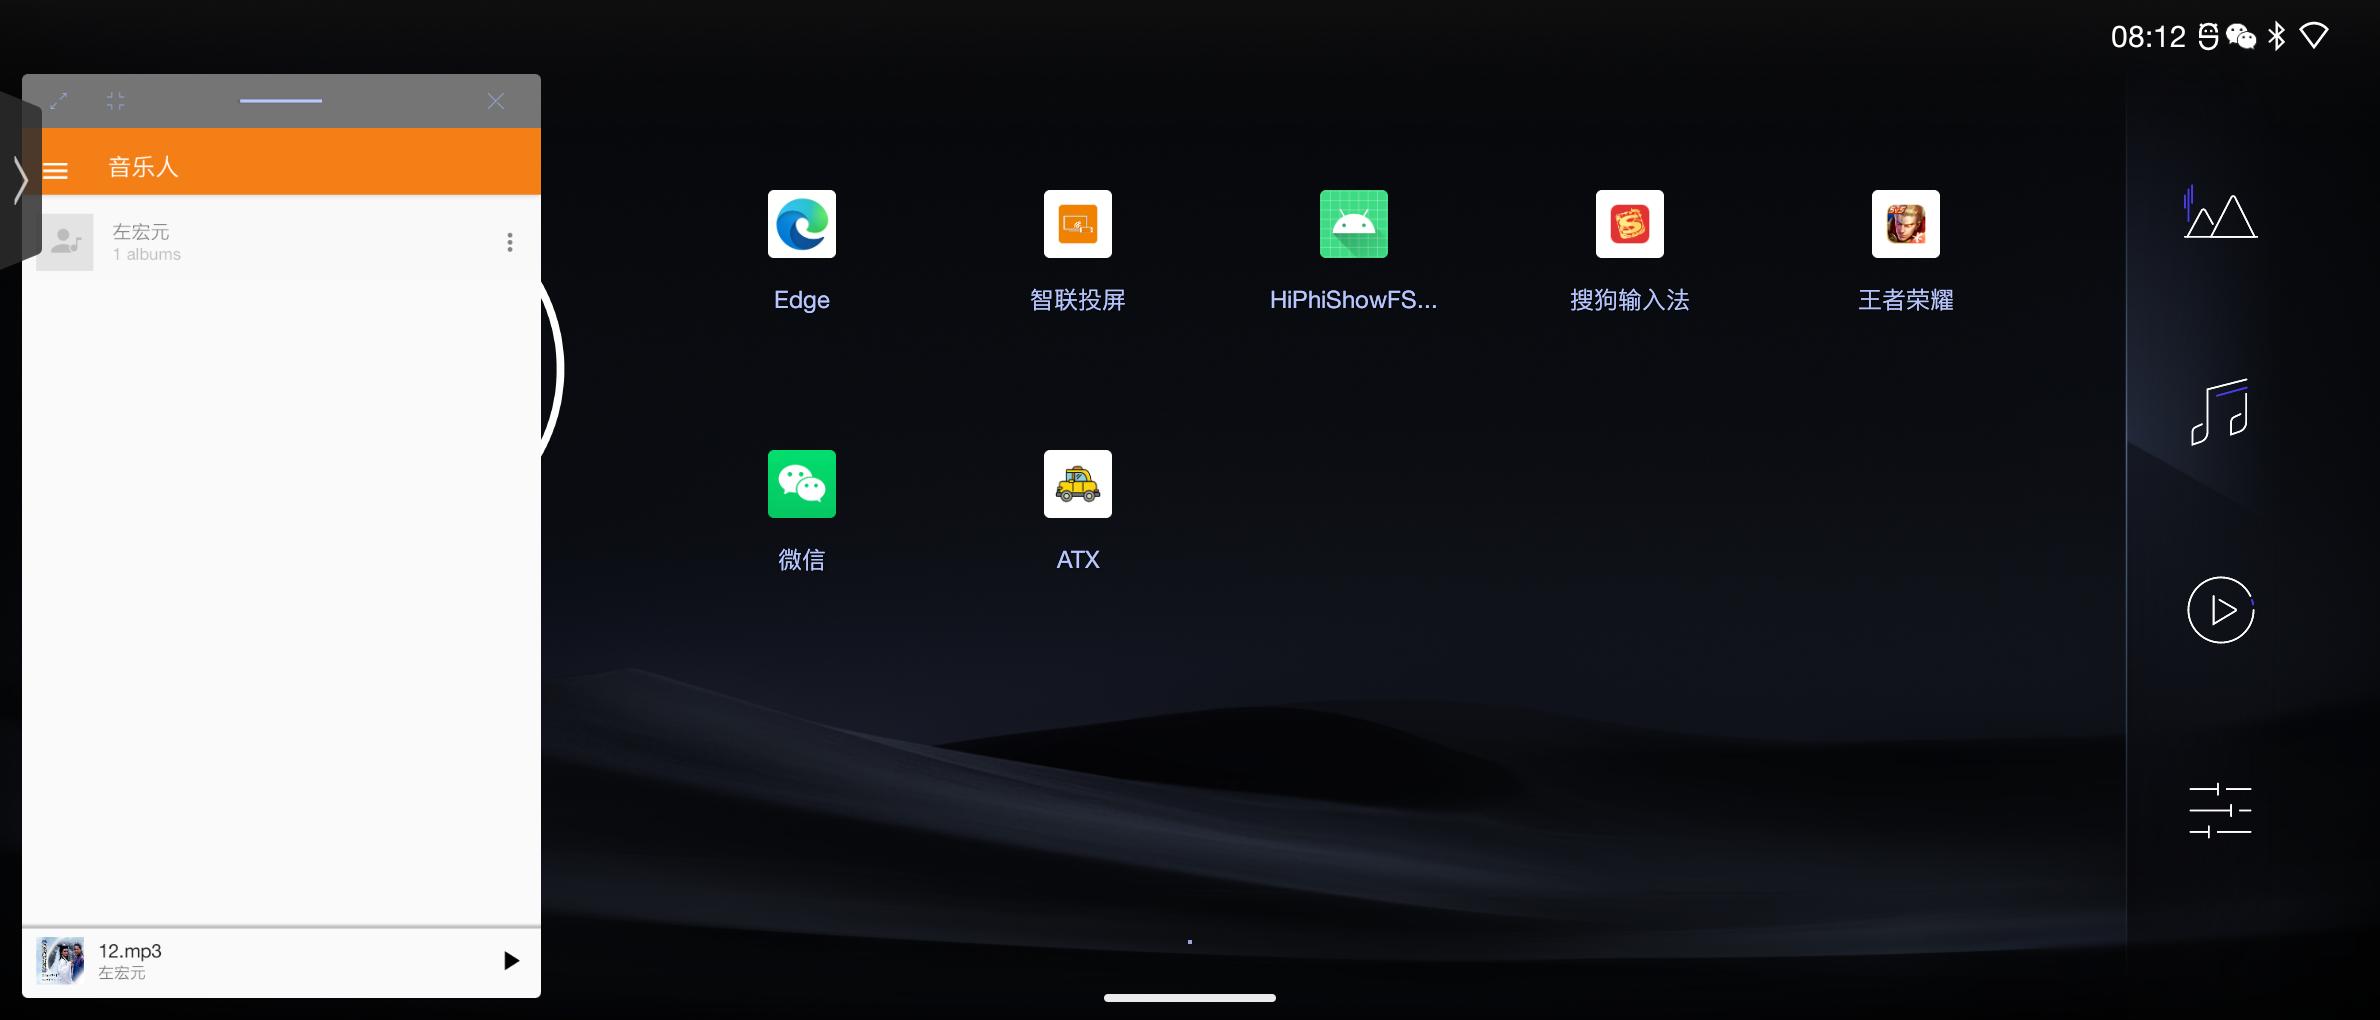Click the Sogou status bar icon

coord(2208,37)
